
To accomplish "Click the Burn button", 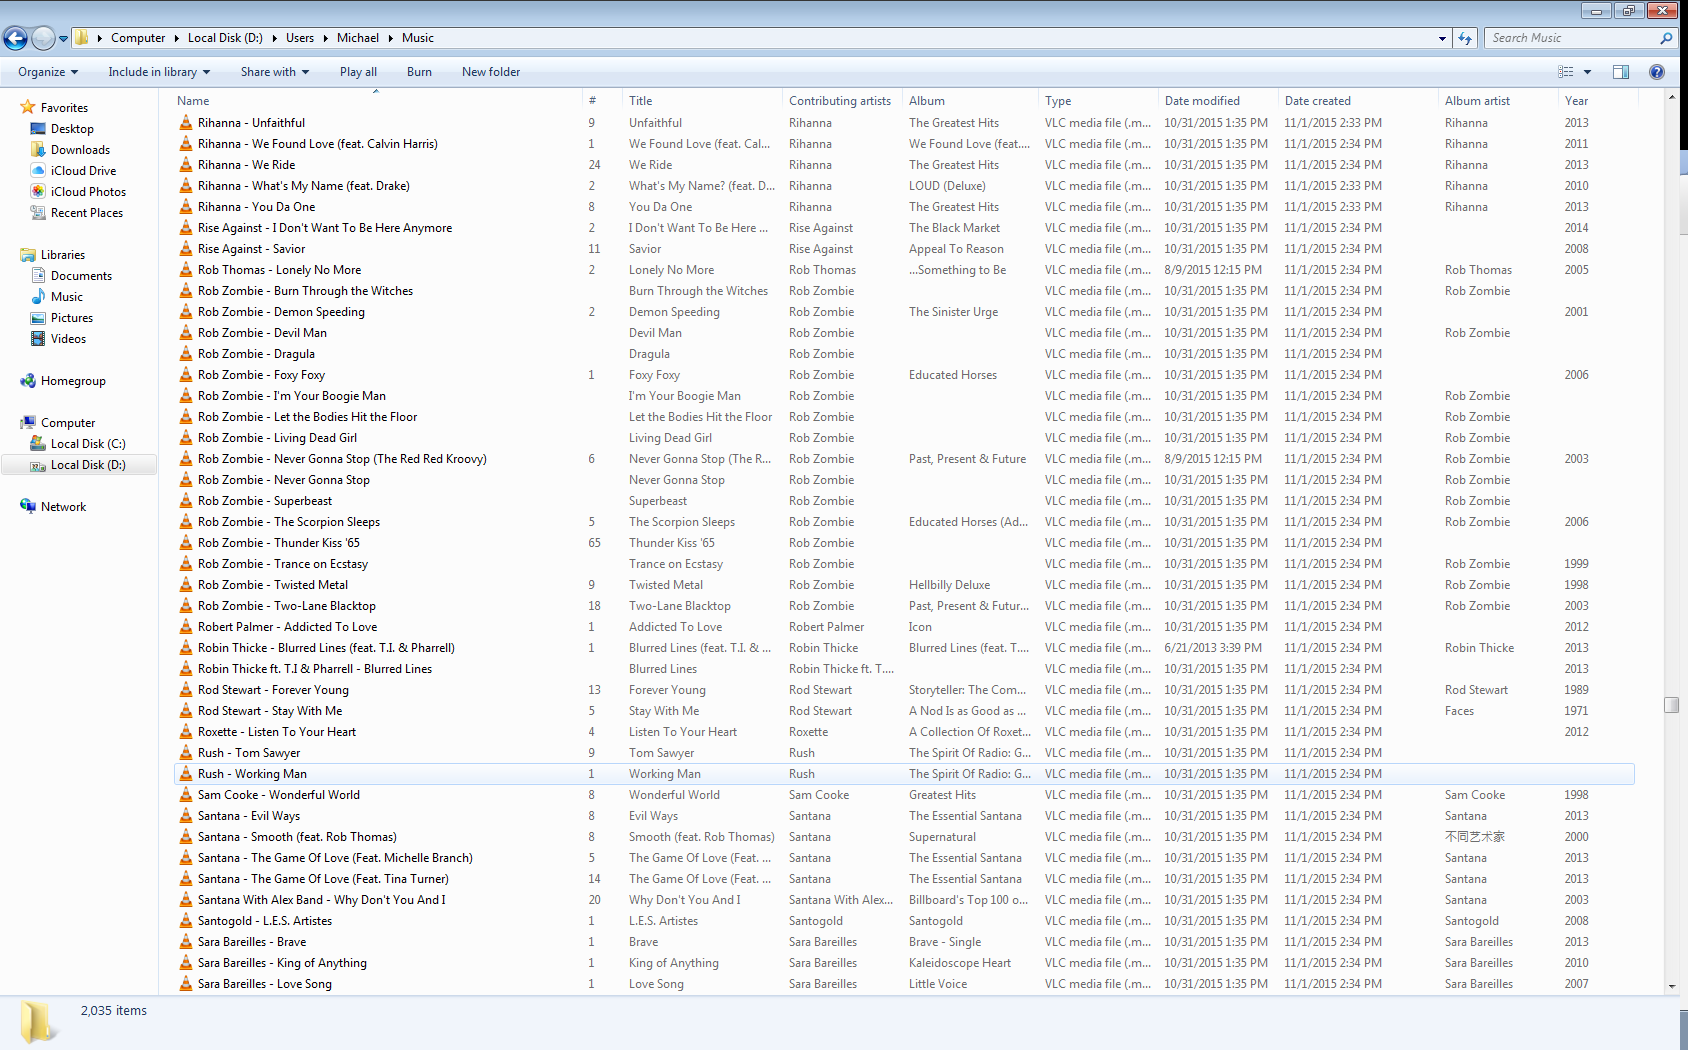I will click(419, 72).
